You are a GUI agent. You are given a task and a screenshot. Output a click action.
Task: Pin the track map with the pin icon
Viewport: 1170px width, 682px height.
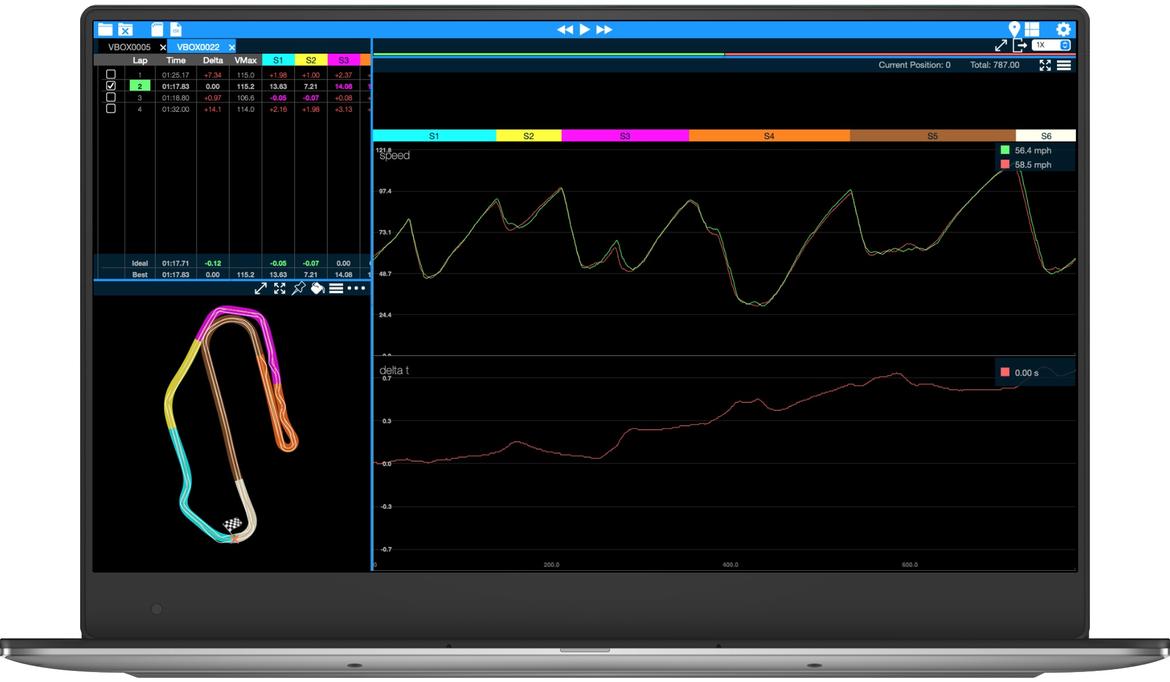click(298, 288)
